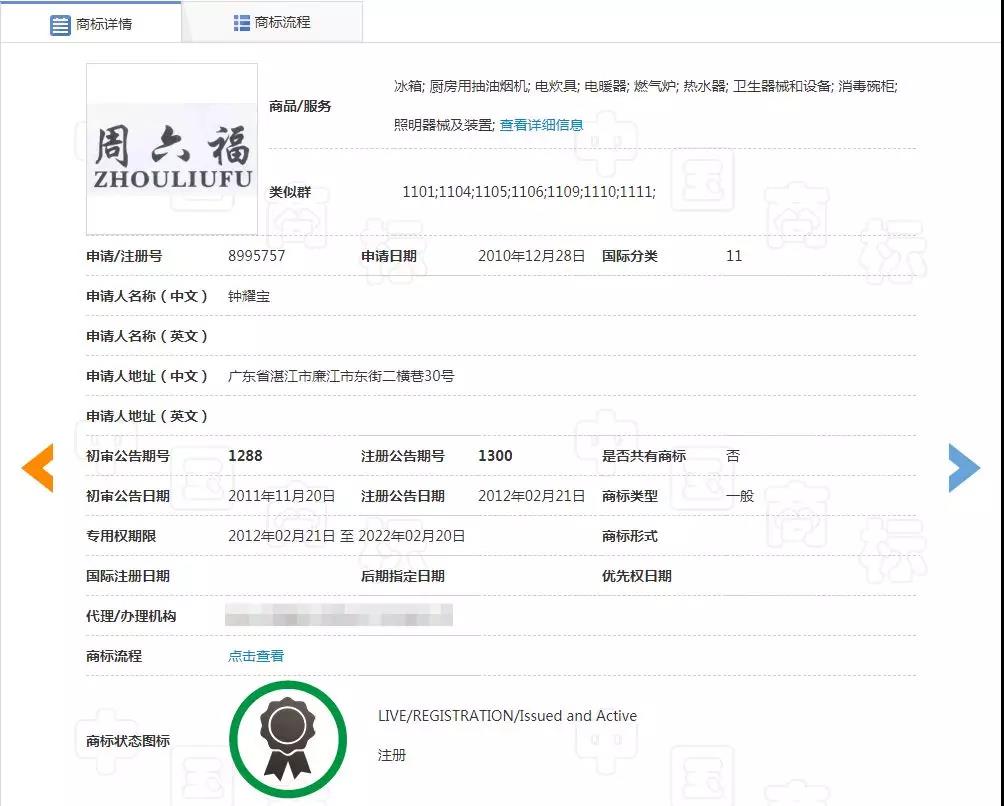Select preliminary announcement number 1288
This screenshot has width=1004, height=806.
(245, 456)
